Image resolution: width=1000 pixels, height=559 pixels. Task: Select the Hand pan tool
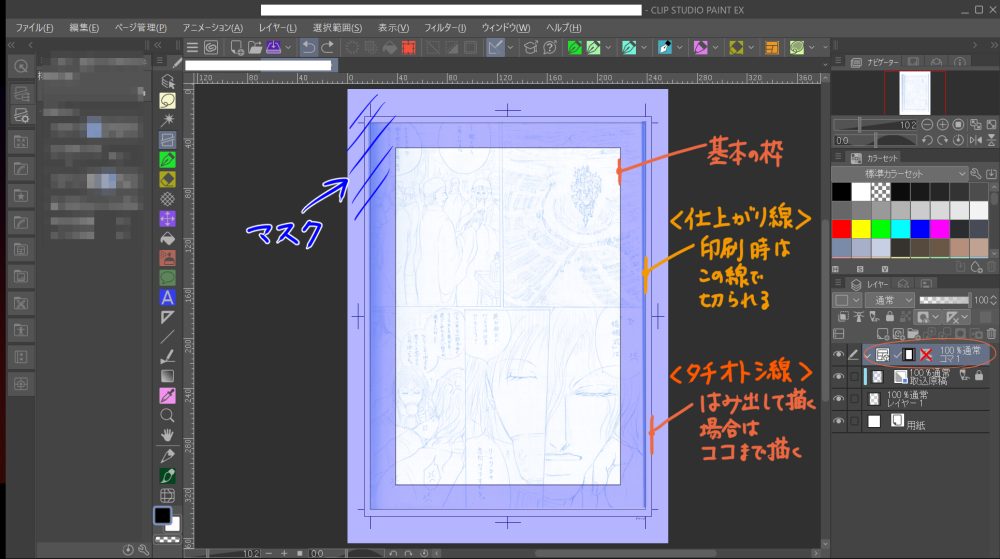point(167,435)
